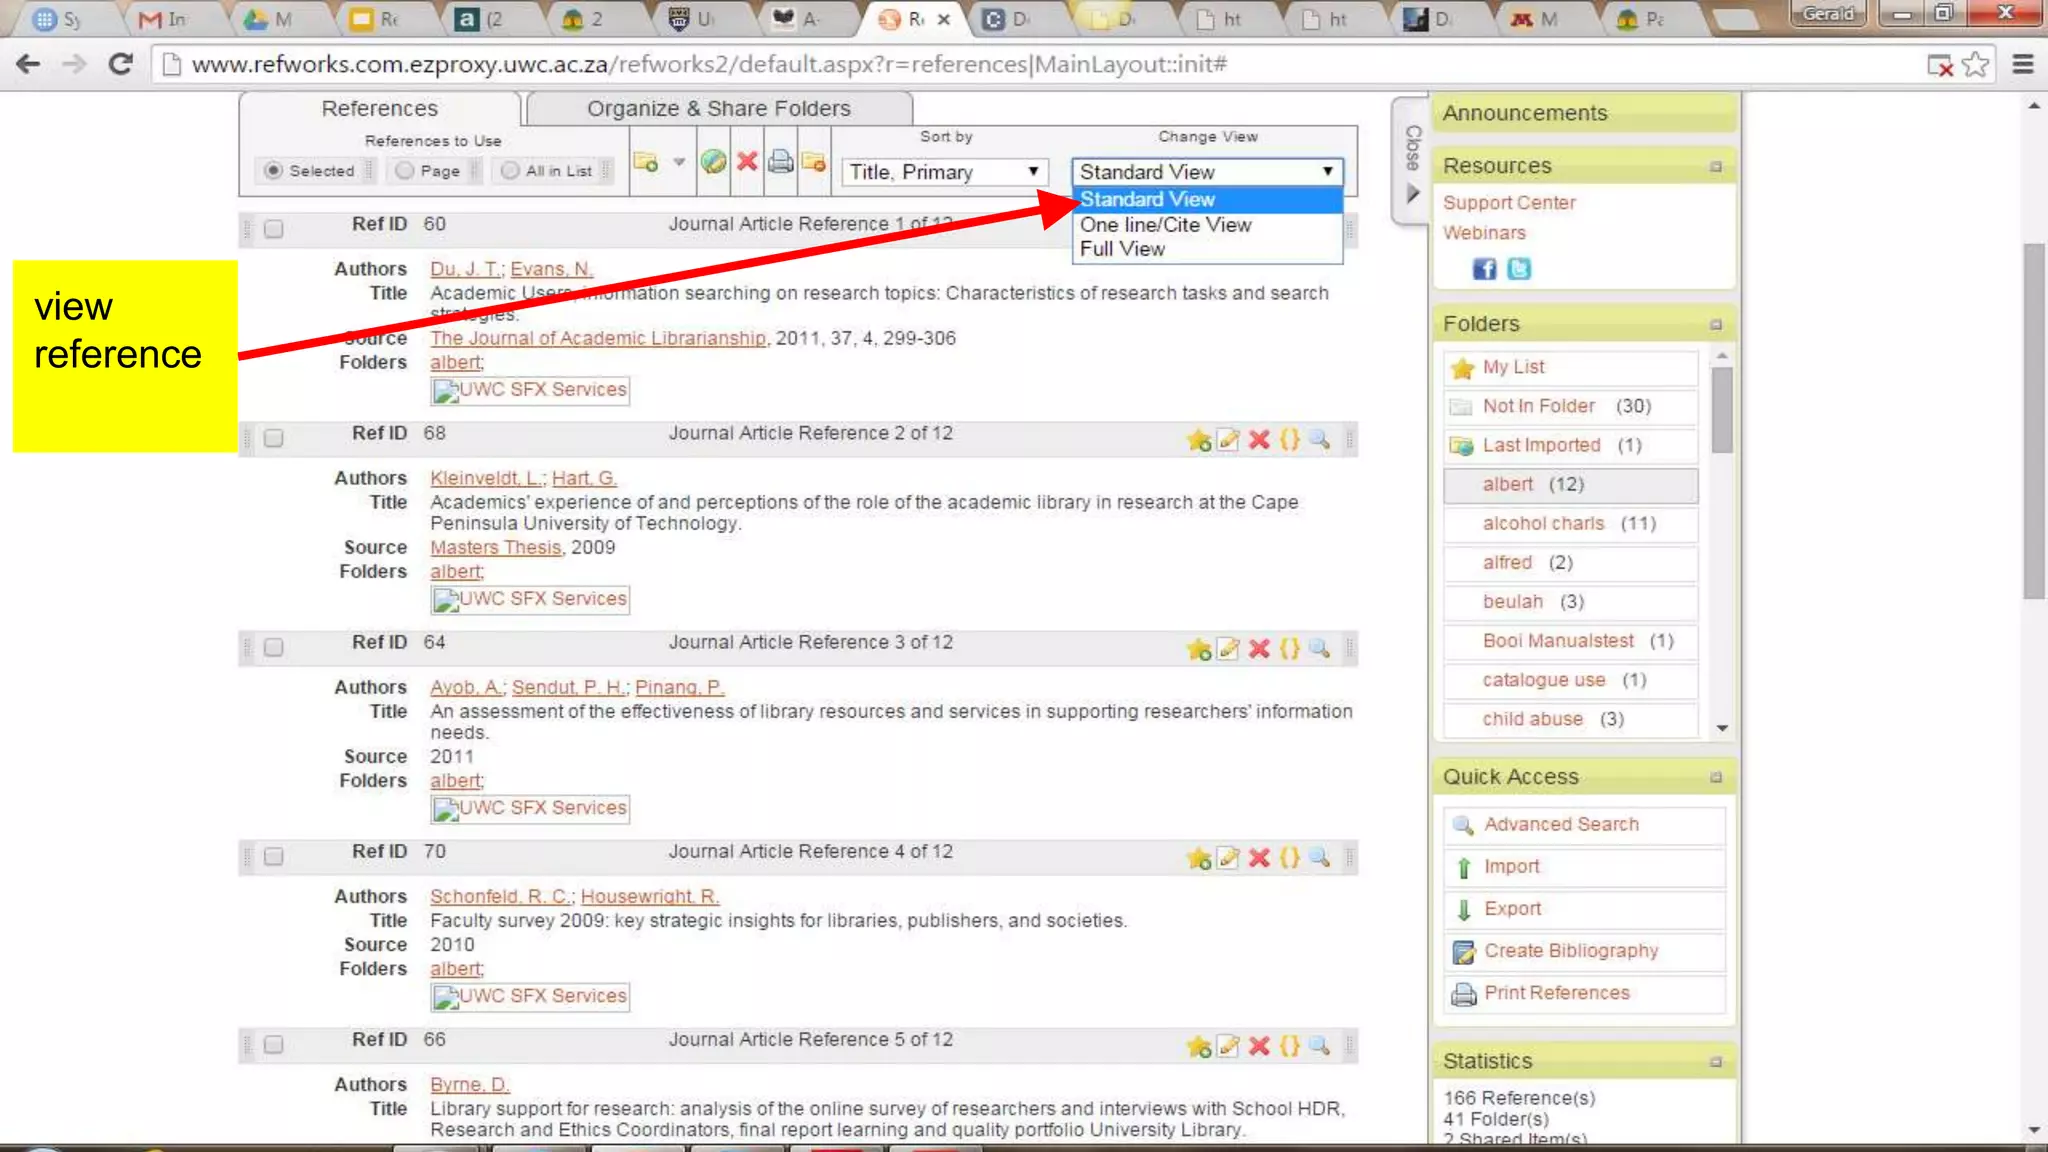Click the remove-from-folder icon in toolbar
This screenshot has height=1152, width=2048.
(814, 162)
